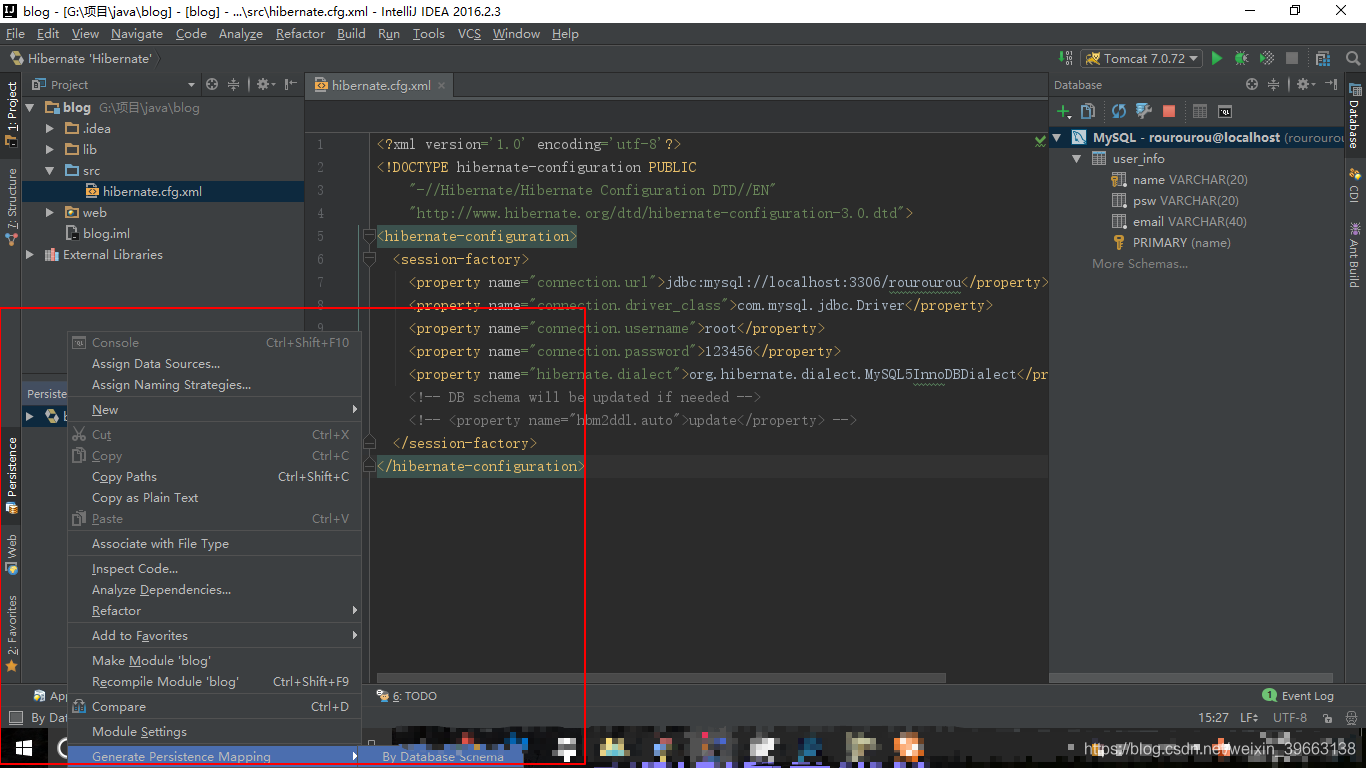The height and width of the screenshot is (768, 1366).
Task: Open the QL database console icon
Action: click(x=1225, y=112)
